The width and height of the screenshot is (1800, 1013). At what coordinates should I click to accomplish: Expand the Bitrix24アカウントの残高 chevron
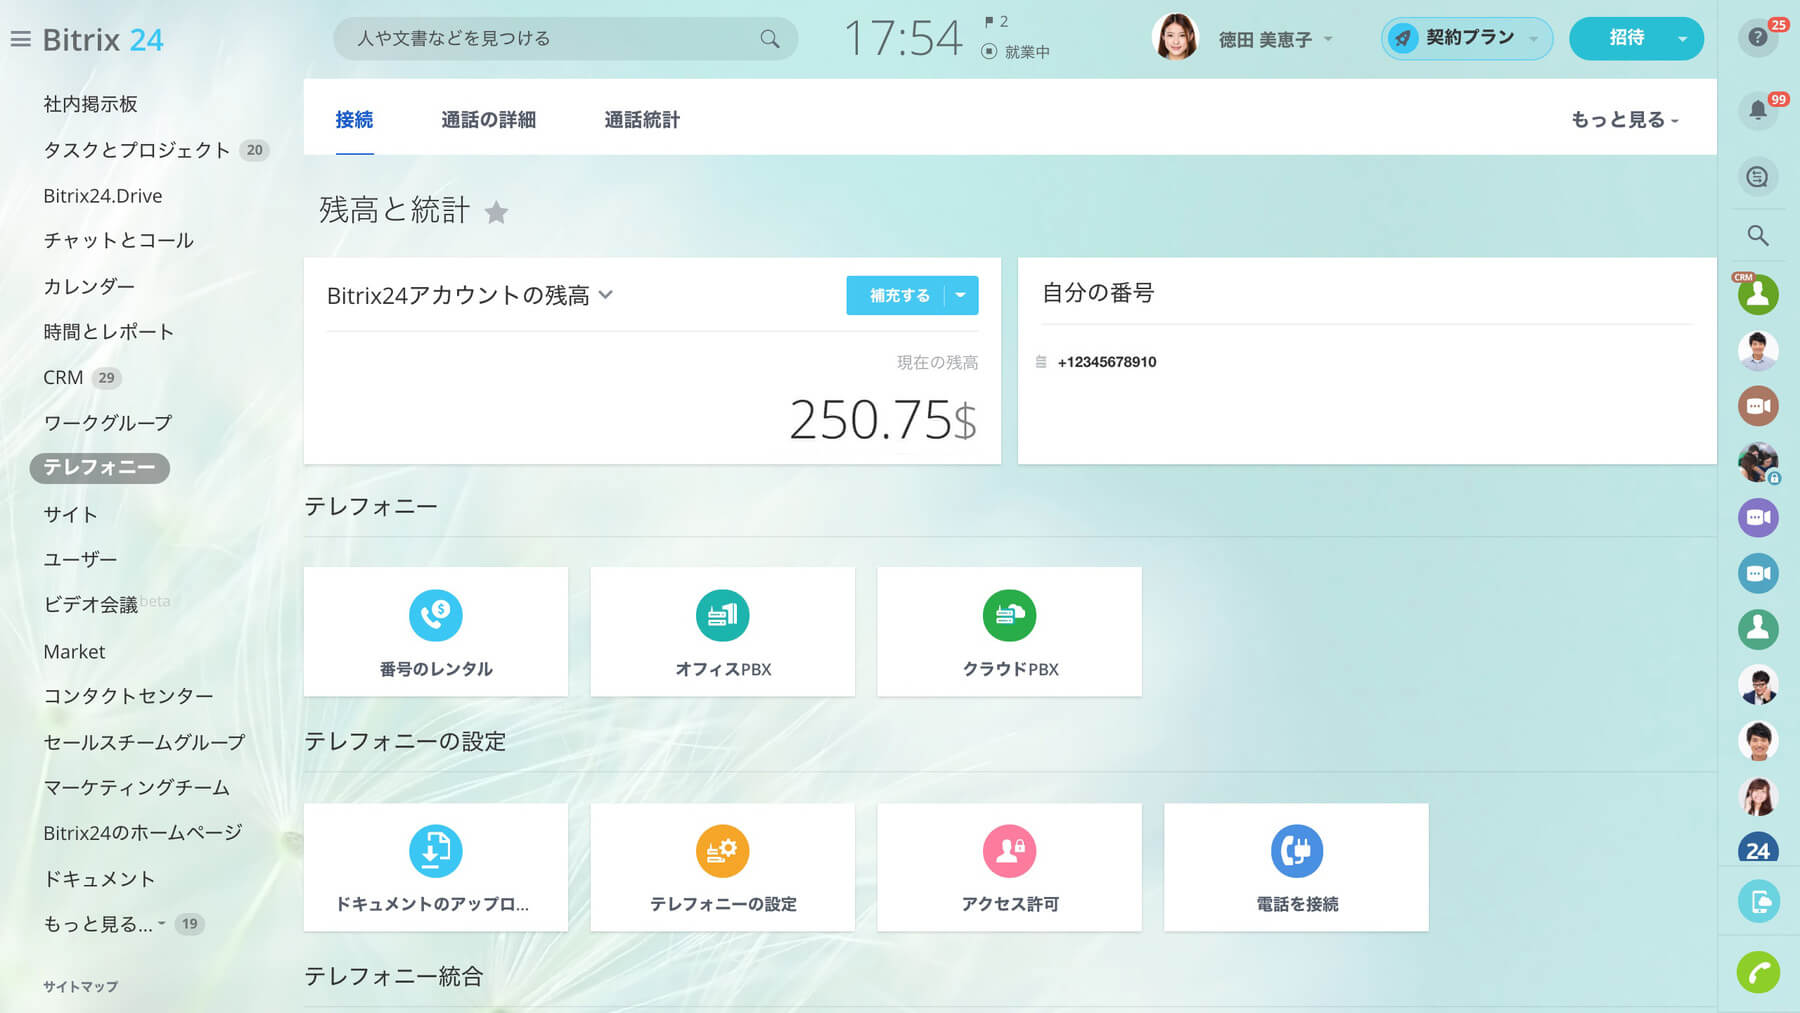606,295
